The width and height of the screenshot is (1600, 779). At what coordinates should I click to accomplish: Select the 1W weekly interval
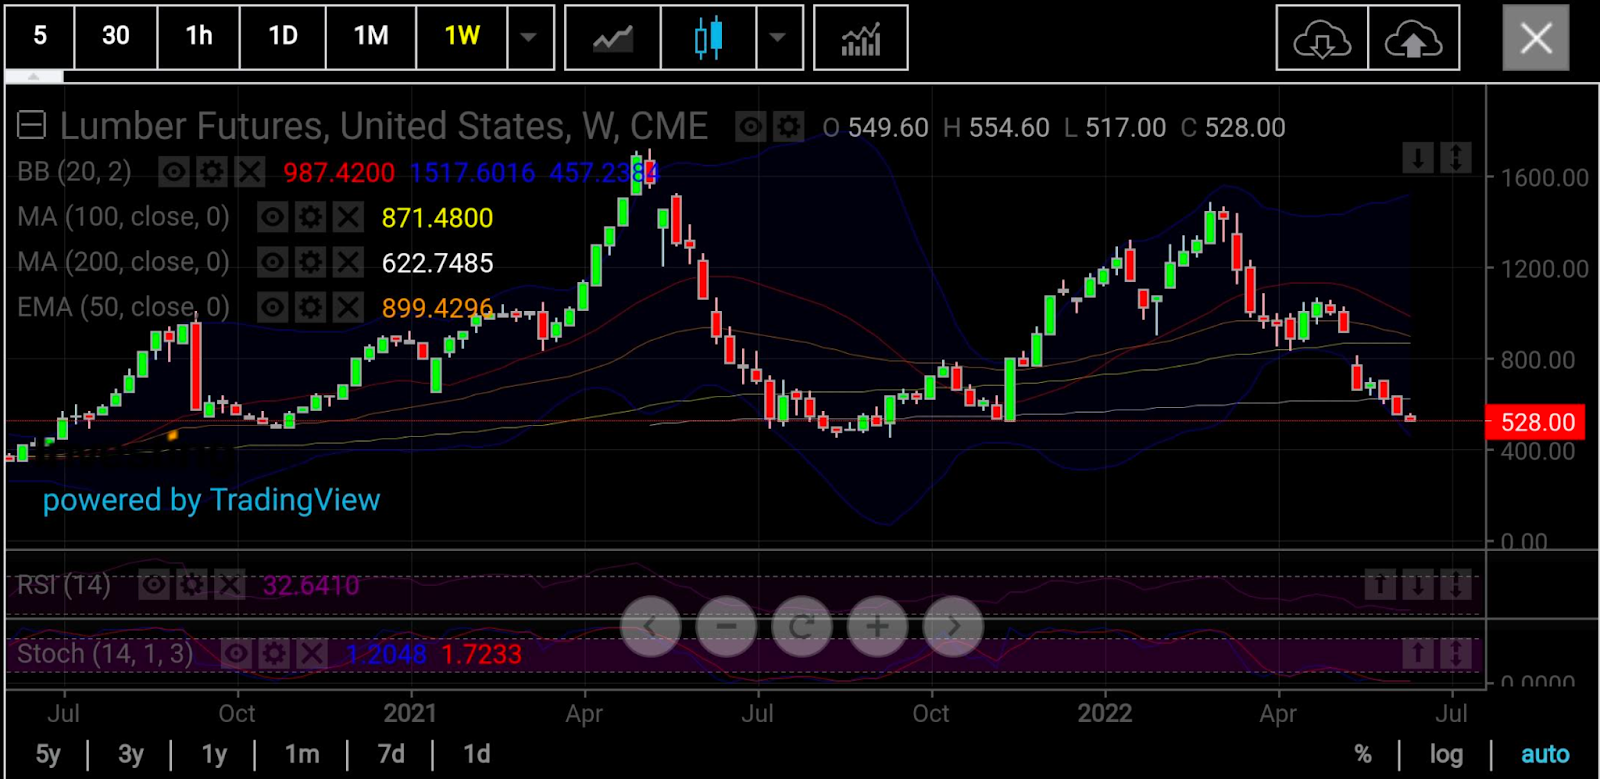click(x=462, y=37)
